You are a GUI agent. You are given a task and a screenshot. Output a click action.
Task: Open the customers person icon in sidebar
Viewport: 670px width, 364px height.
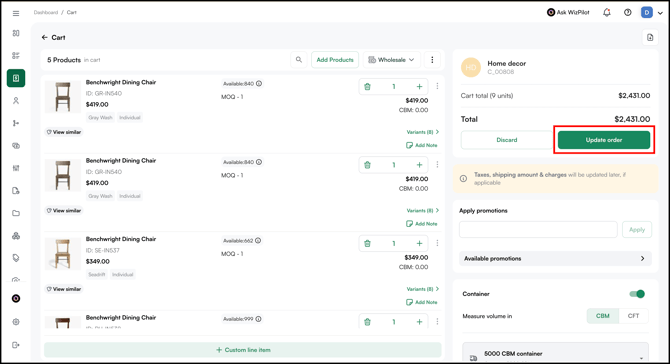coord(16,101)
